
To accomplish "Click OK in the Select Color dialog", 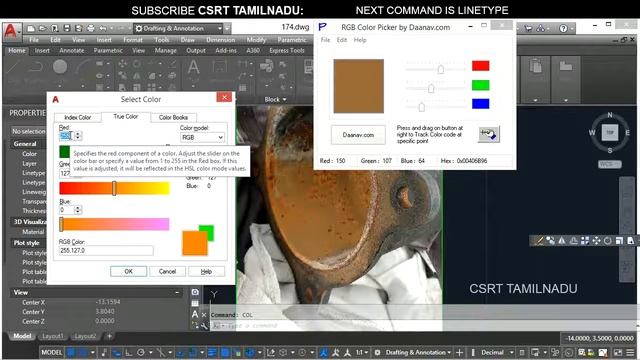I will (129, 271).
